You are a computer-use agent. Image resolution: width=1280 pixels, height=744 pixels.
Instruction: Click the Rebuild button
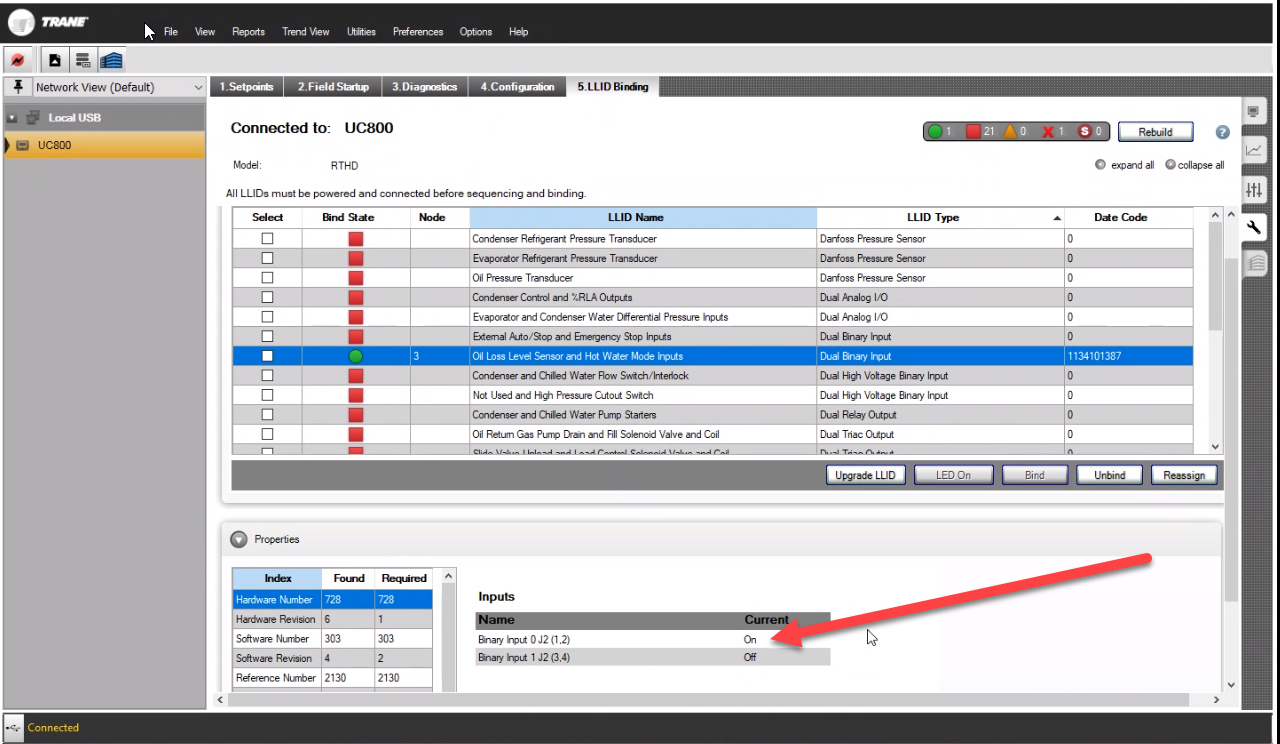point(1155,132)
